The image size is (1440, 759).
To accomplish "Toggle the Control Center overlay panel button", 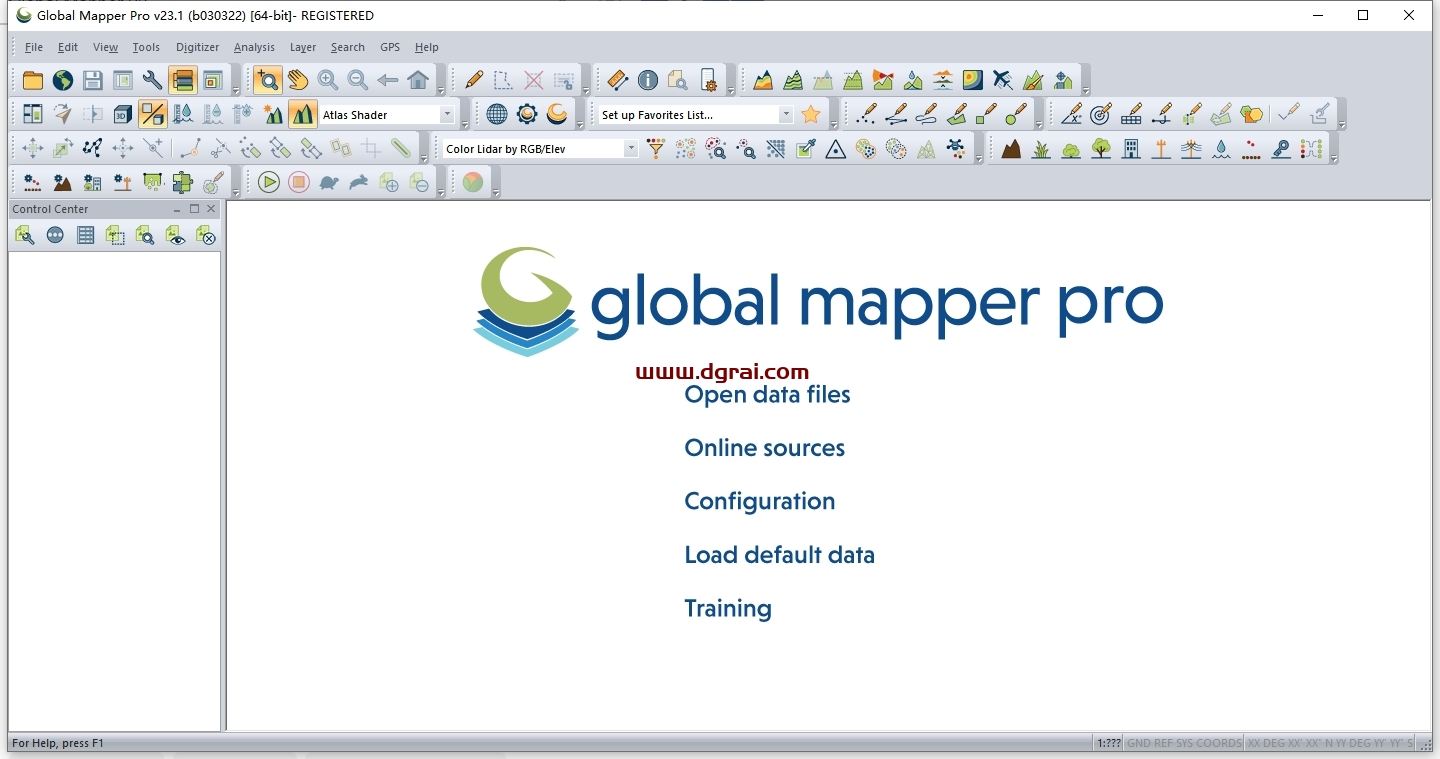I will point(183,81).
